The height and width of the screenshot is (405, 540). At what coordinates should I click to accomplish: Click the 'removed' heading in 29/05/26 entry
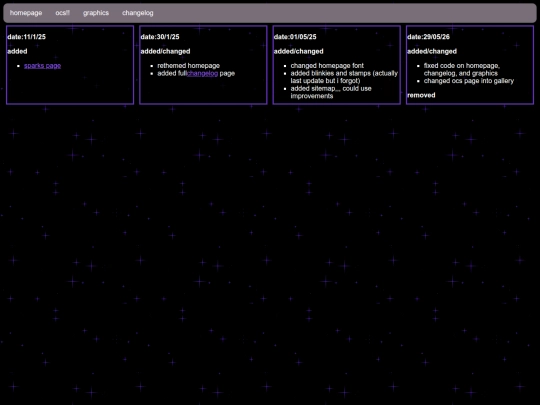421,95
